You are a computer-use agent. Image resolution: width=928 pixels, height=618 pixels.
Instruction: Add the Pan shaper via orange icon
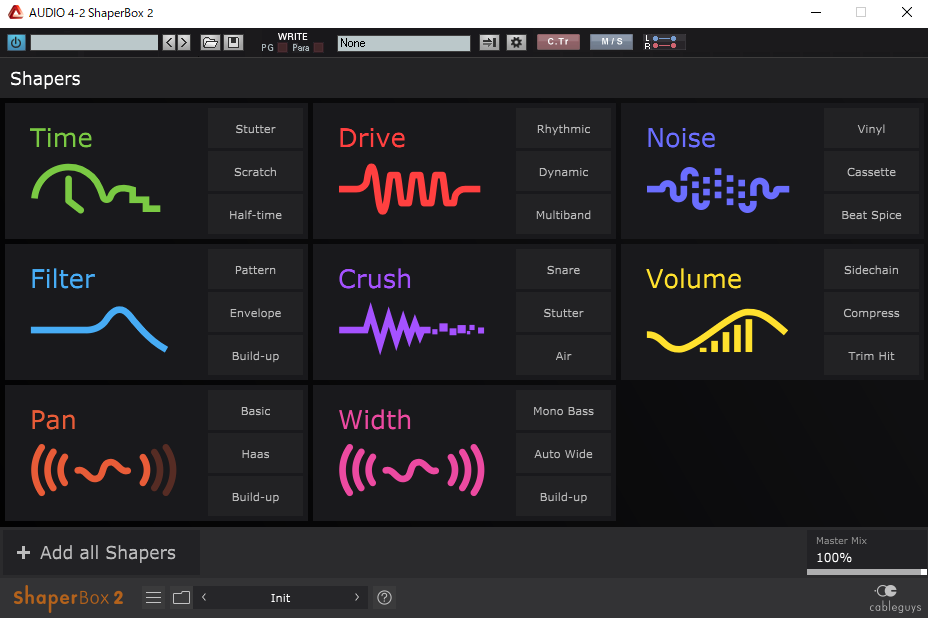pyautogui.click(x=104, y=470)
